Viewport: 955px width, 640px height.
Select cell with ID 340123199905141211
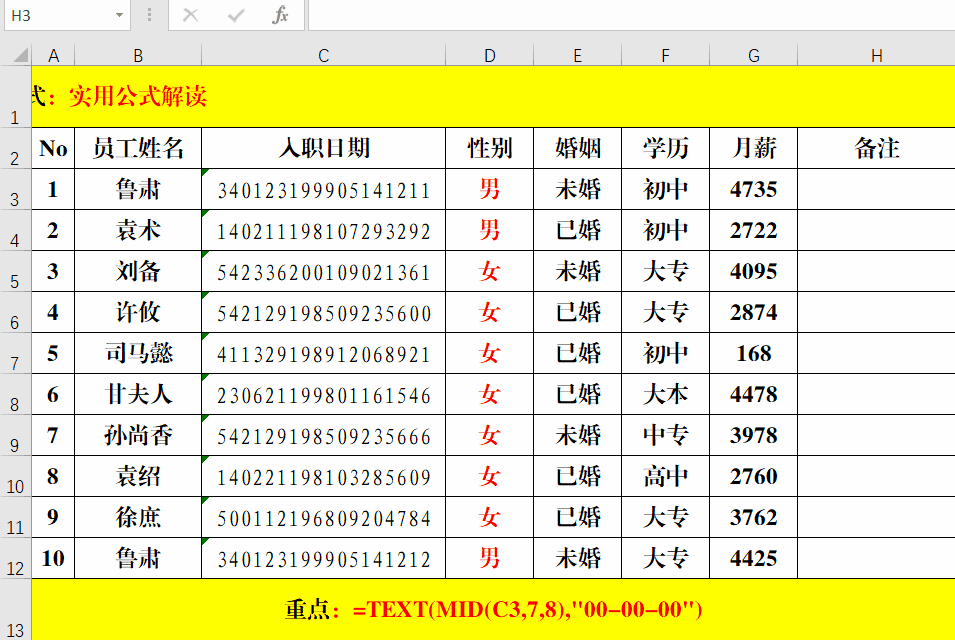[x=323, y=189]
